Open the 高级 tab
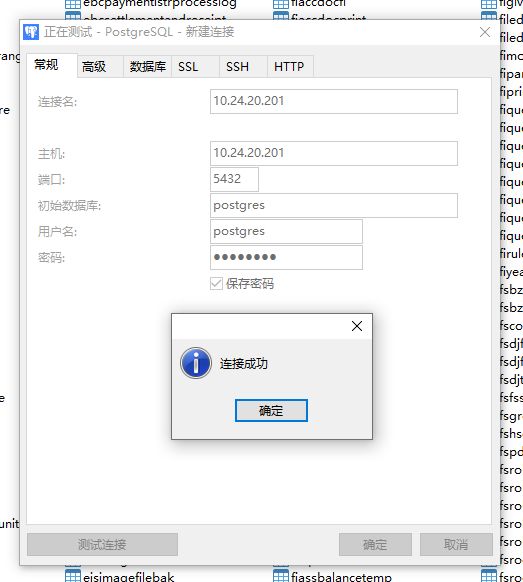523x582 pixels. click(100, 66)
